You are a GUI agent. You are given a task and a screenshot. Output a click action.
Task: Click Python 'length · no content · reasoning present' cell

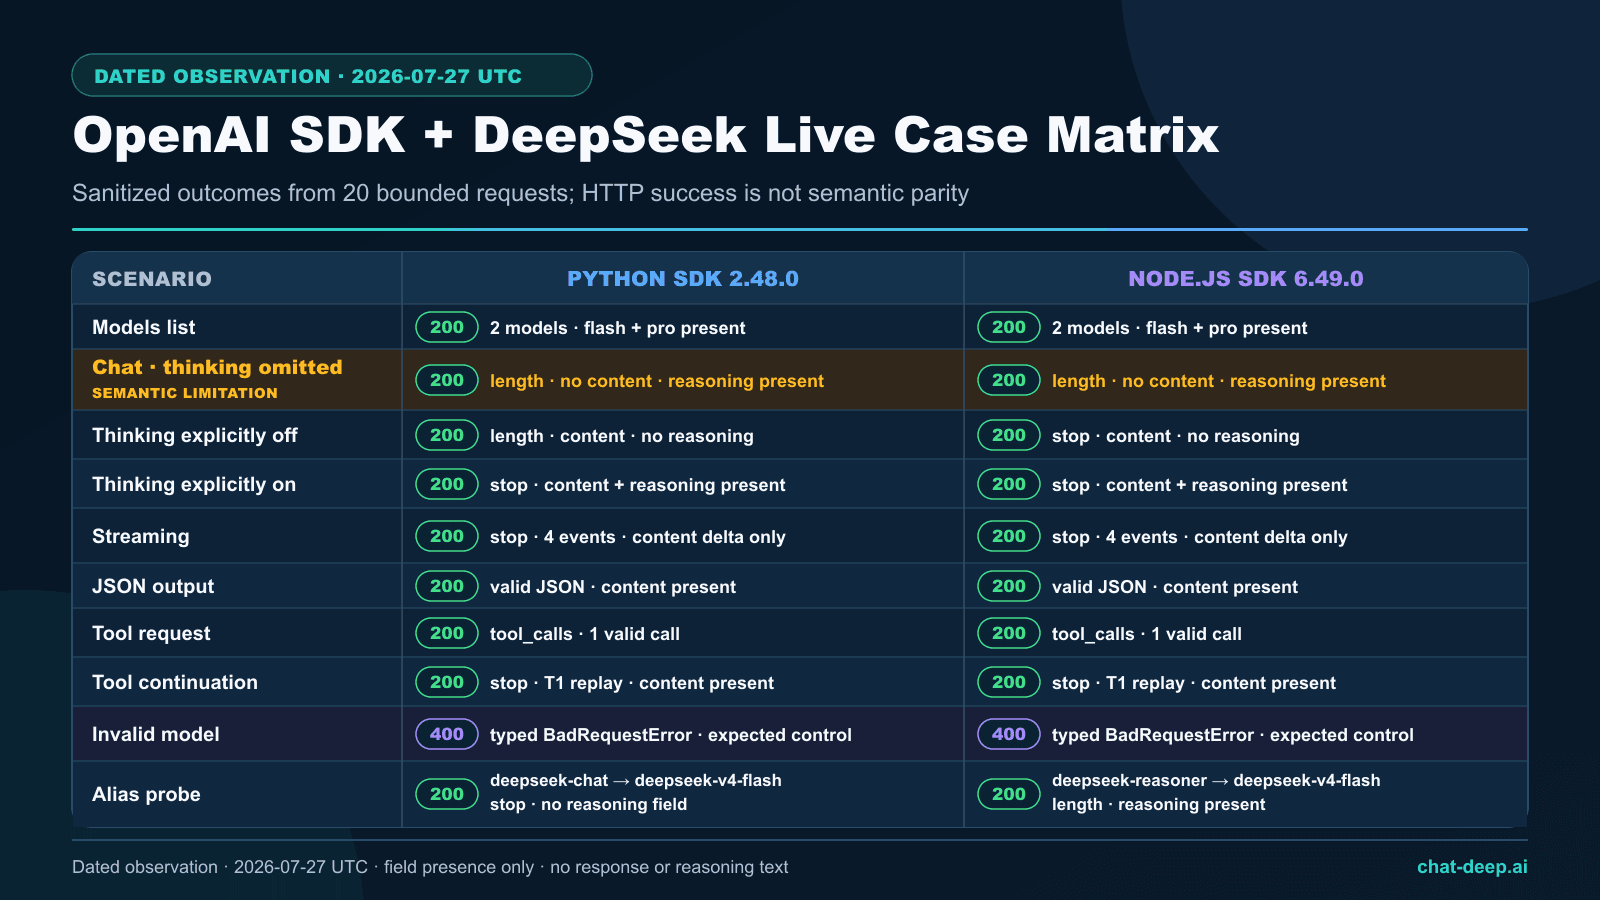pos(657,381)
